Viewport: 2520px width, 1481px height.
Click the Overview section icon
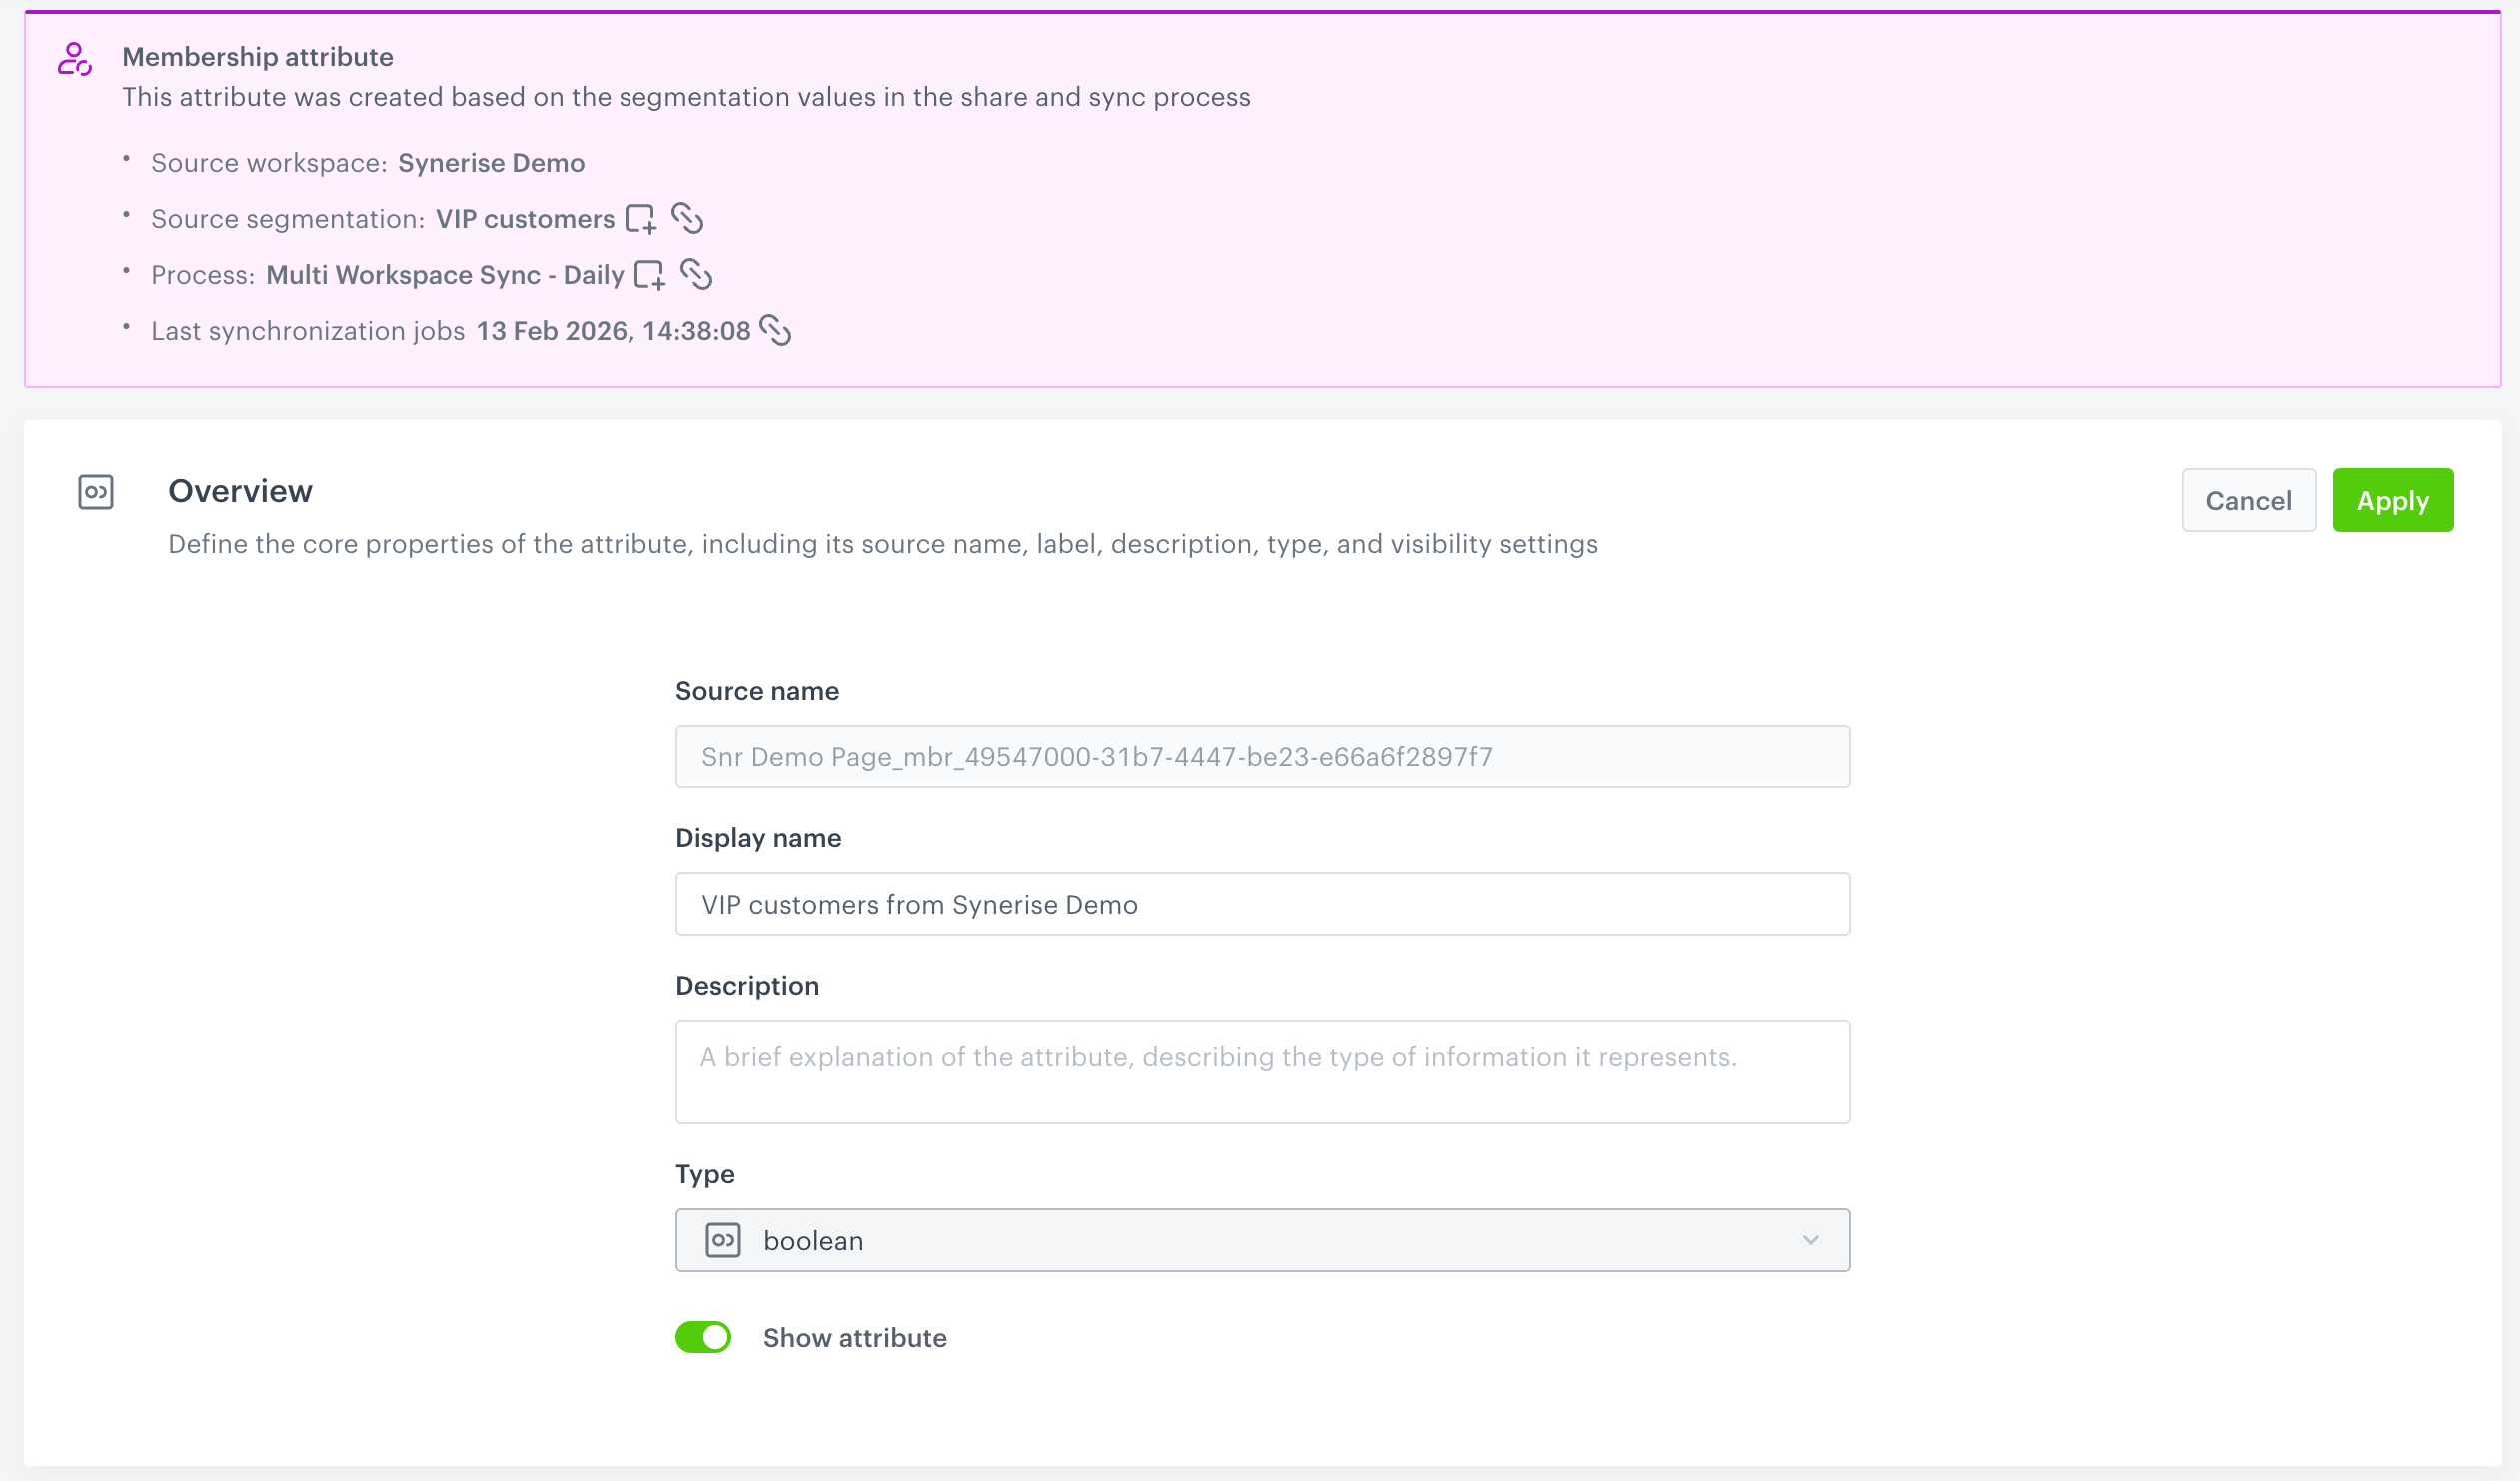coord(95,492)
